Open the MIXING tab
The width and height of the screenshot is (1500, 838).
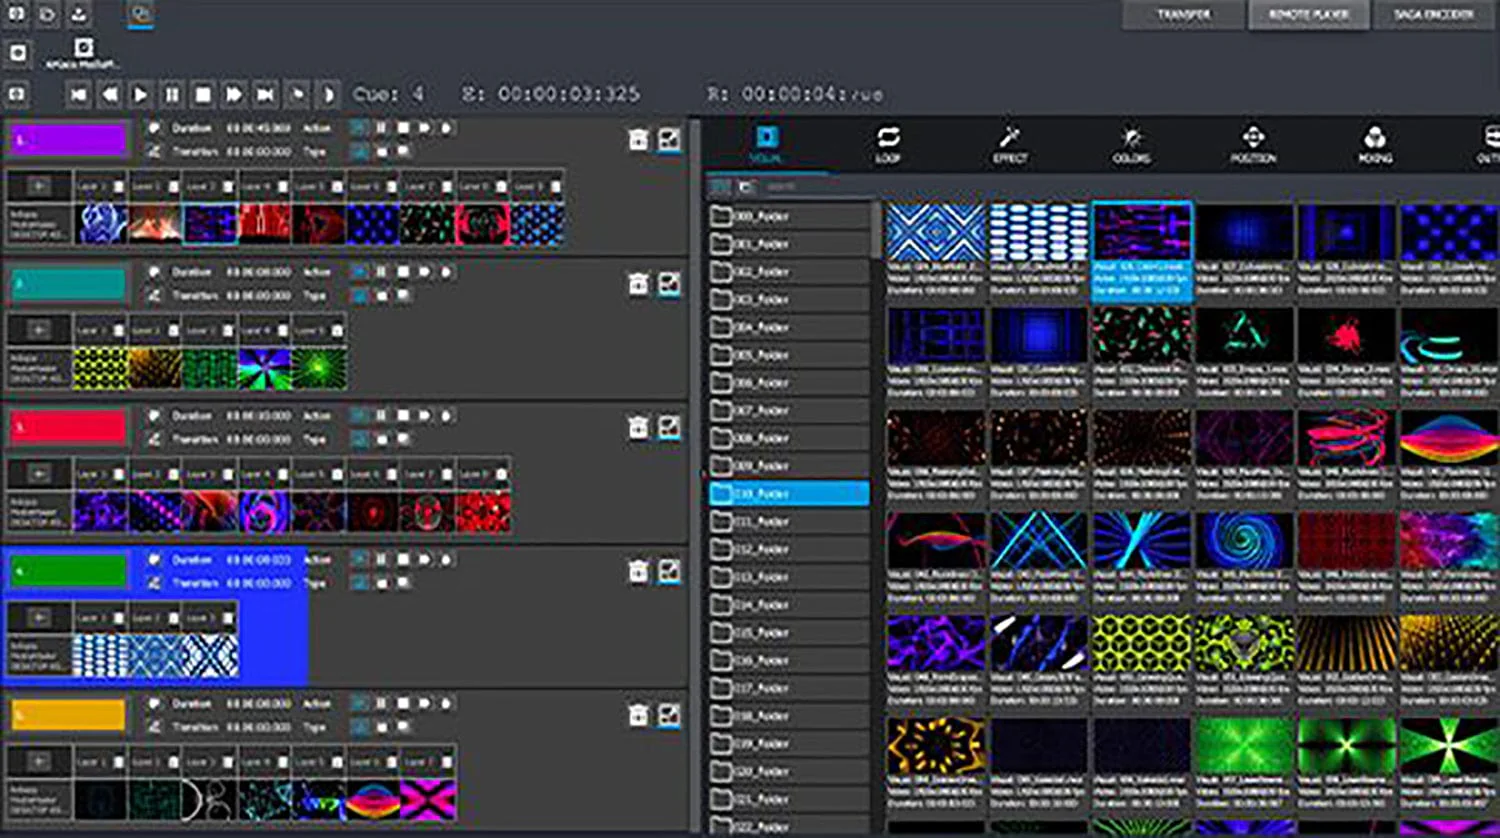[1375, 145]
